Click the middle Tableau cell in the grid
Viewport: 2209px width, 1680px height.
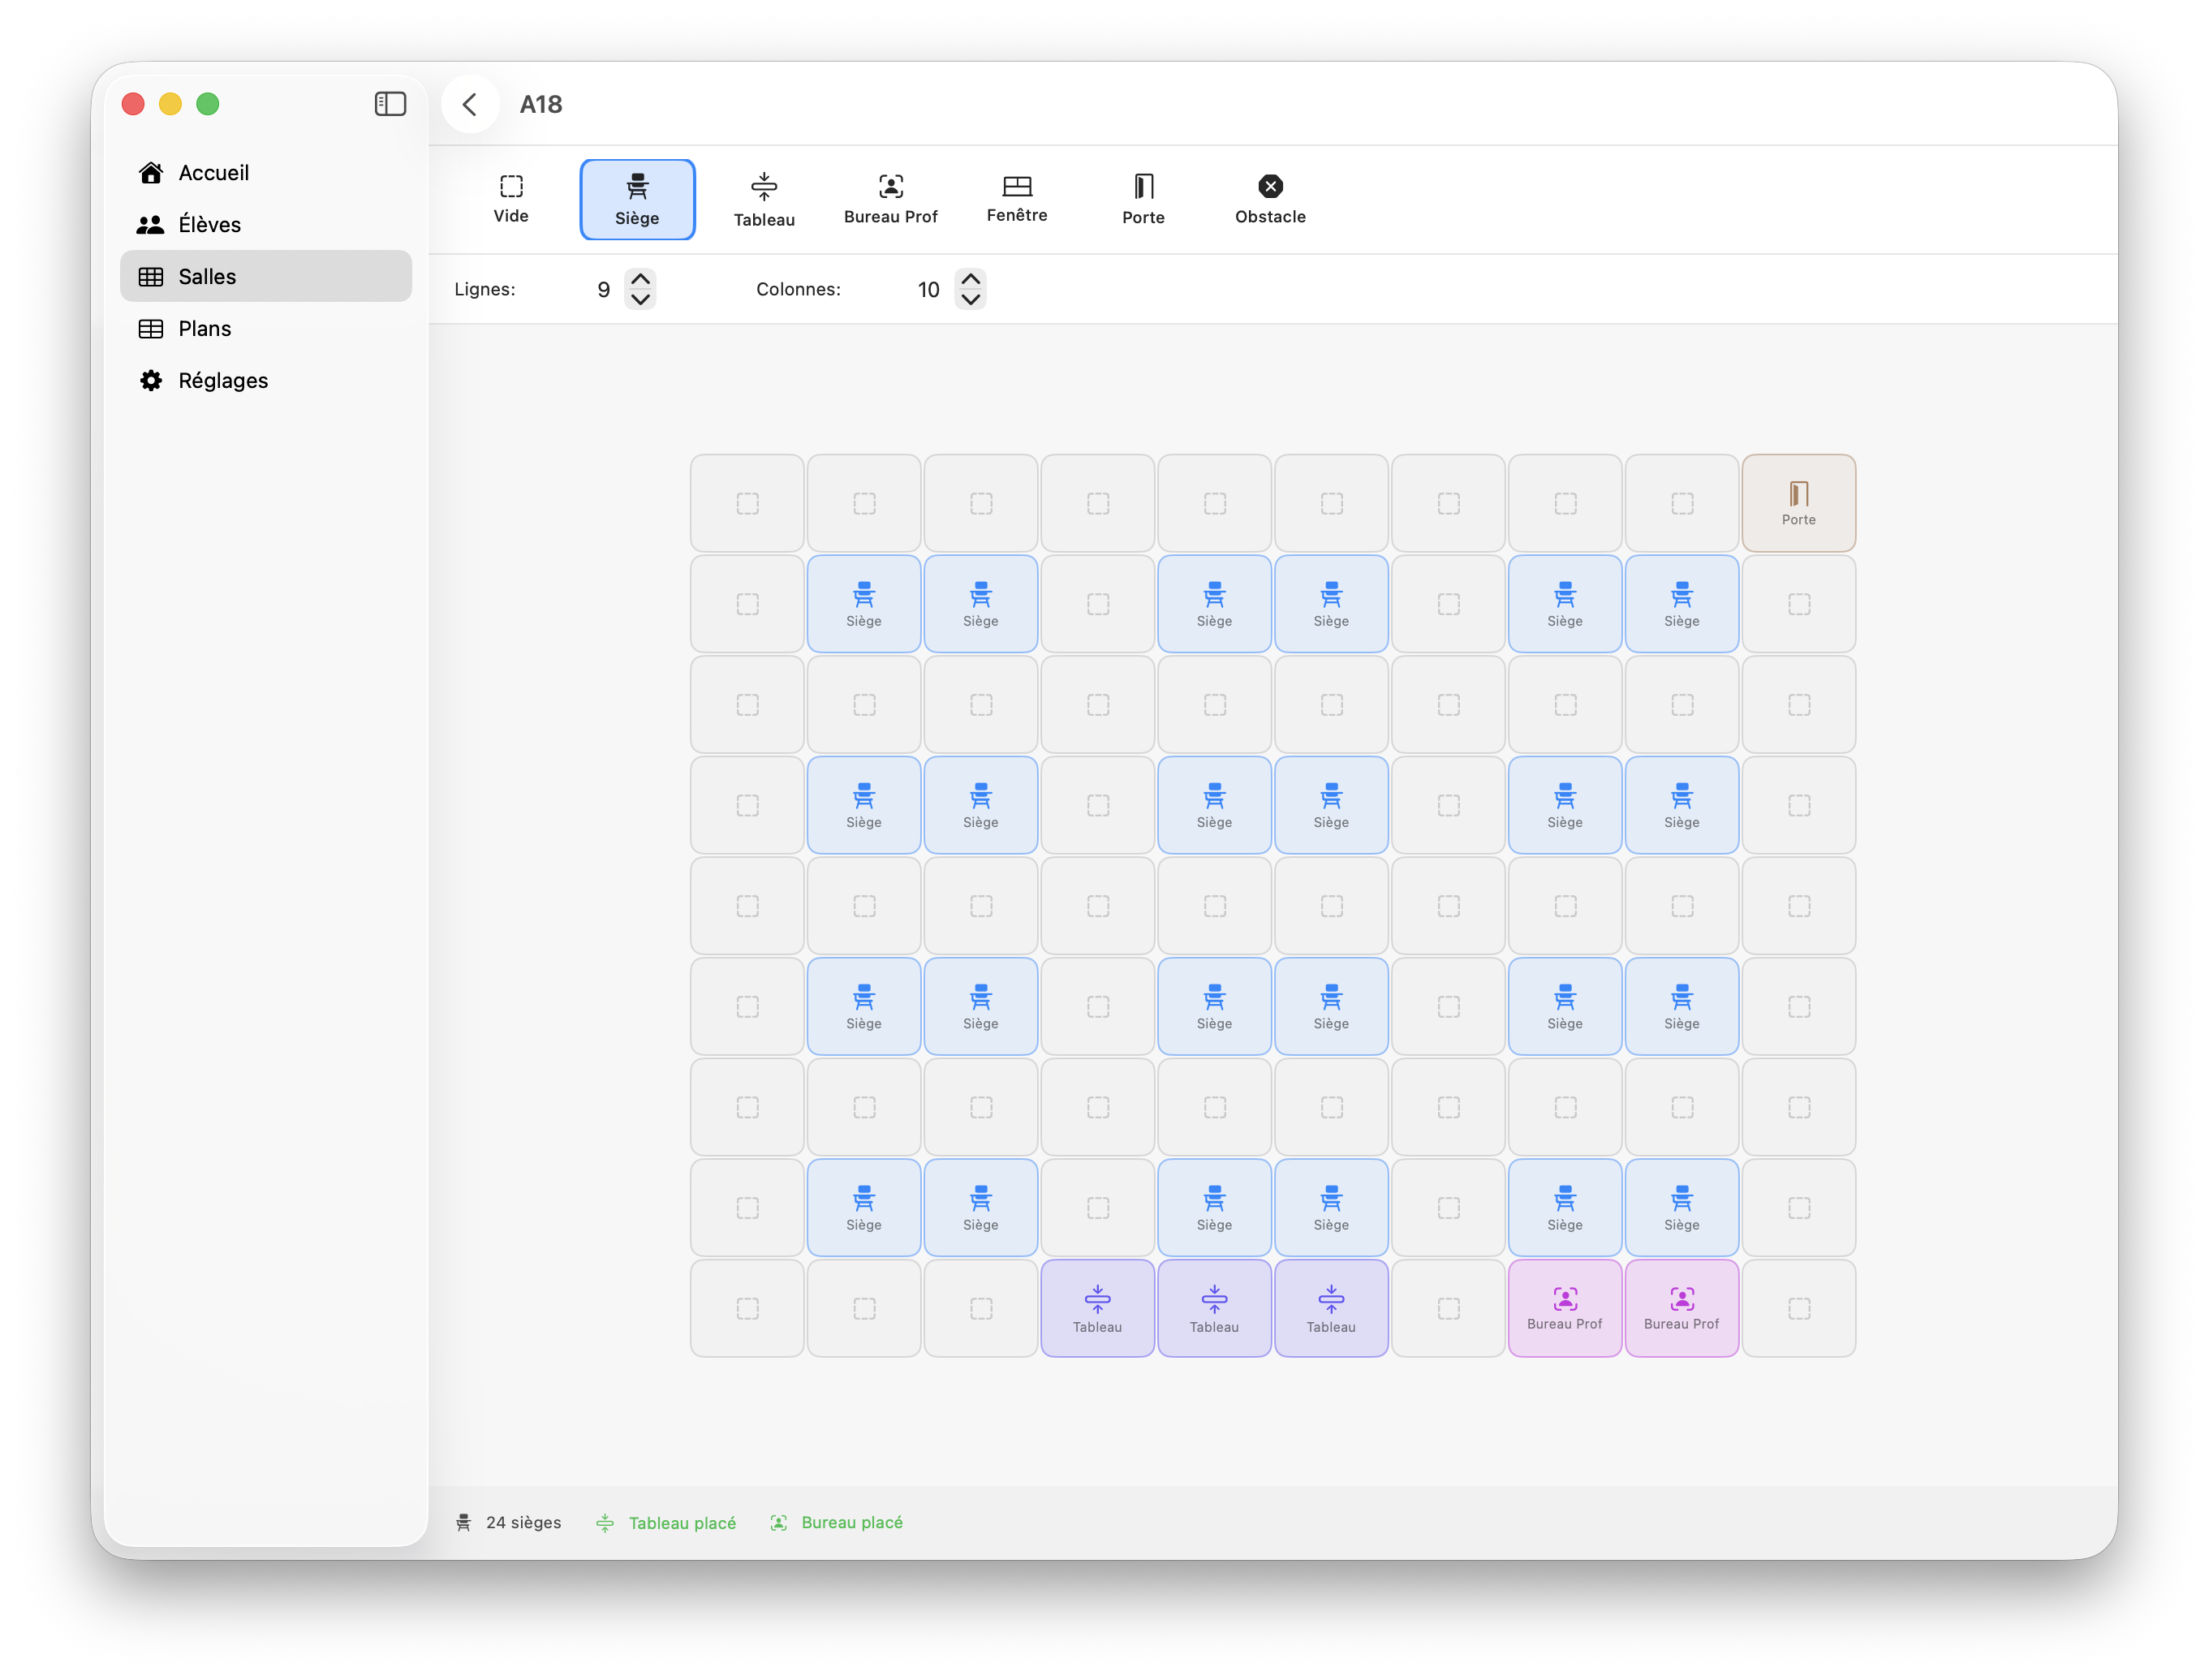tap(1214, 1308)
